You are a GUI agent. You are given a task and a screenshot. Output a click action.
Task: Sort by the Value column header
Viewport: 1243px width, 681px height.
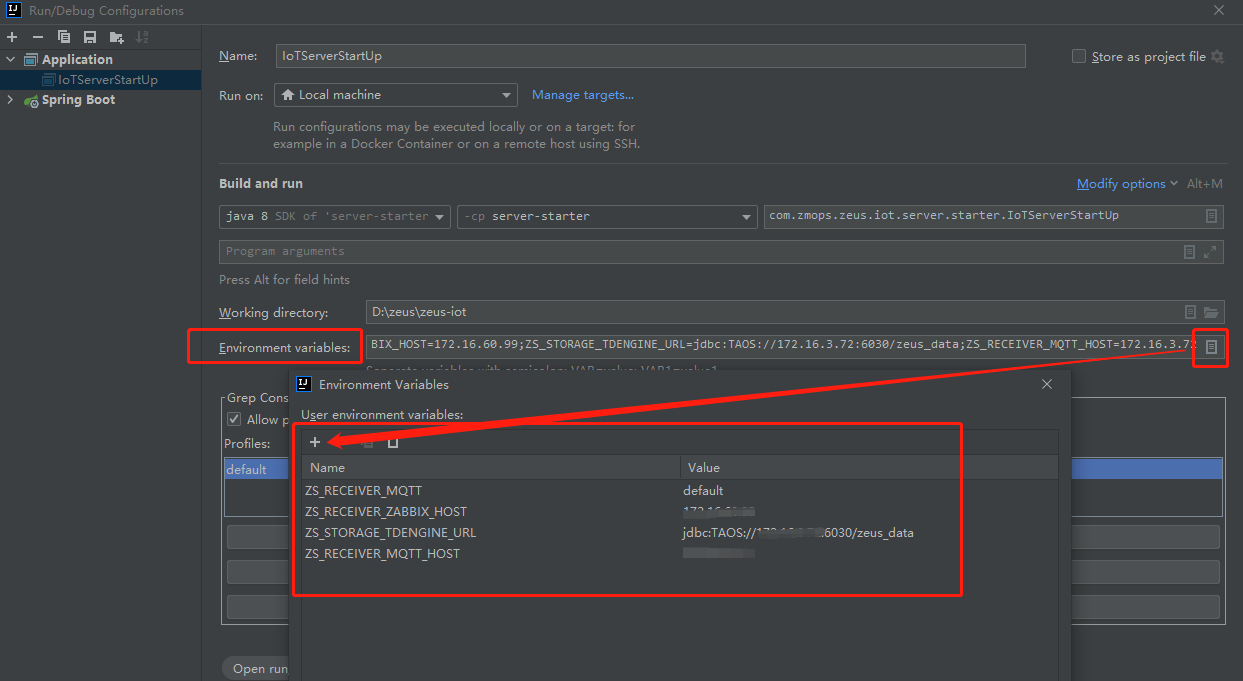click(869, 467)
